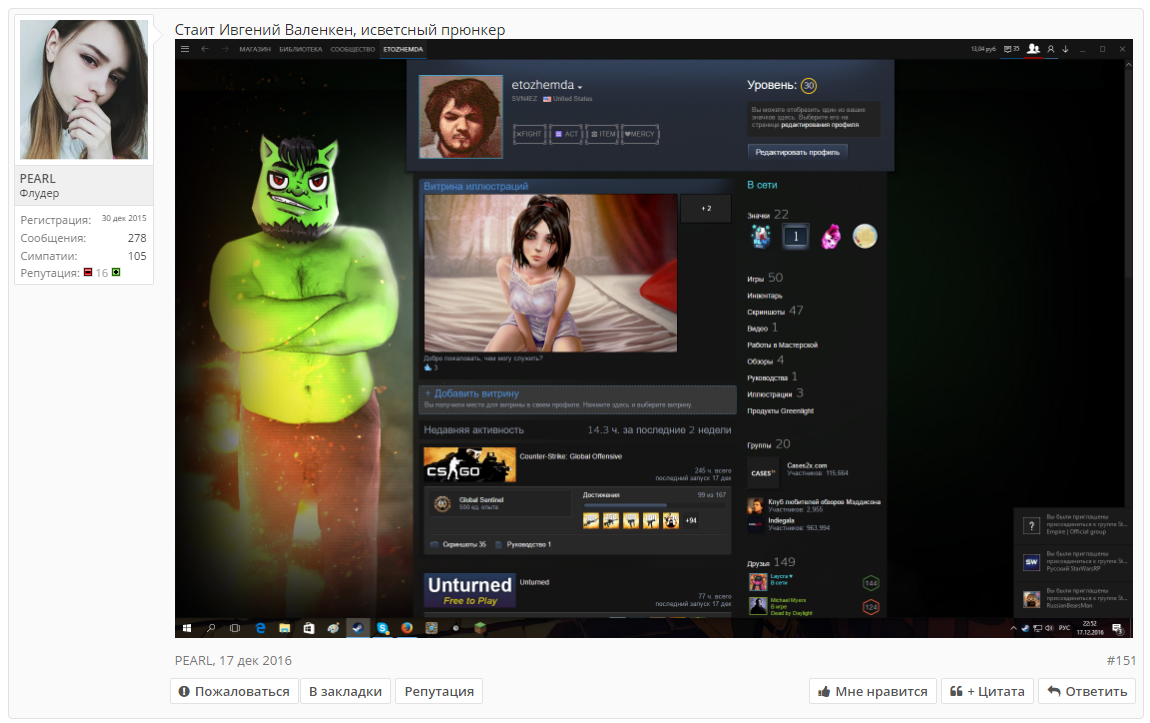This screenshot has height=723, width=1150.
Task: Click the Добавить витрину showcase slot
Action: [577, 399]
